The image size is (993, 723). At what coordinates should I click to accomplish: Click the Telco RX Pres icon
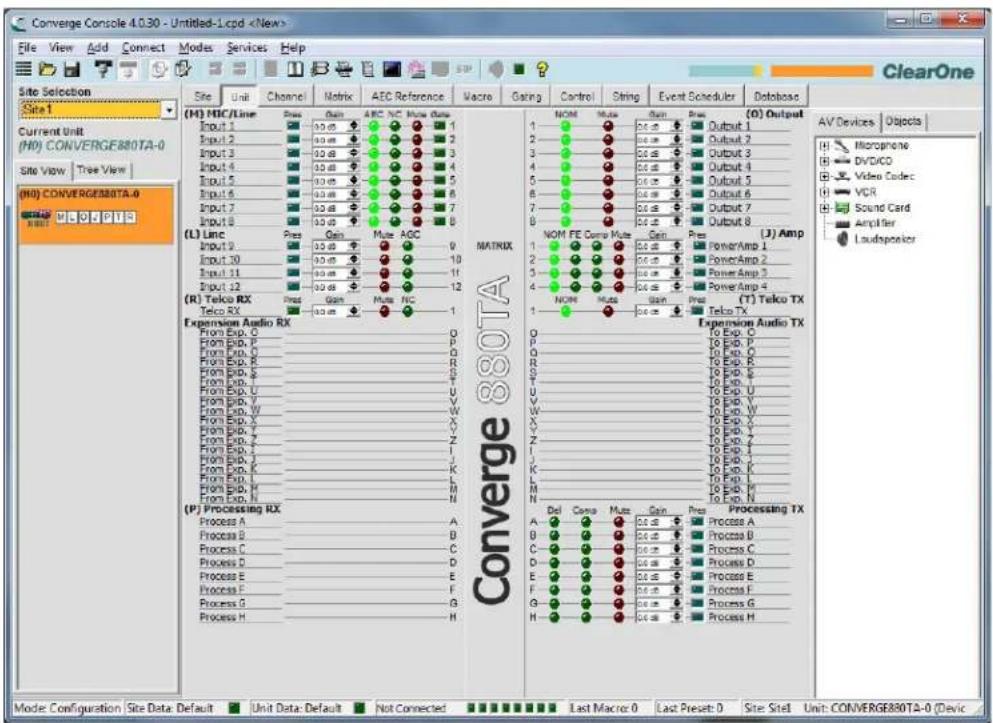click(293, 311)
